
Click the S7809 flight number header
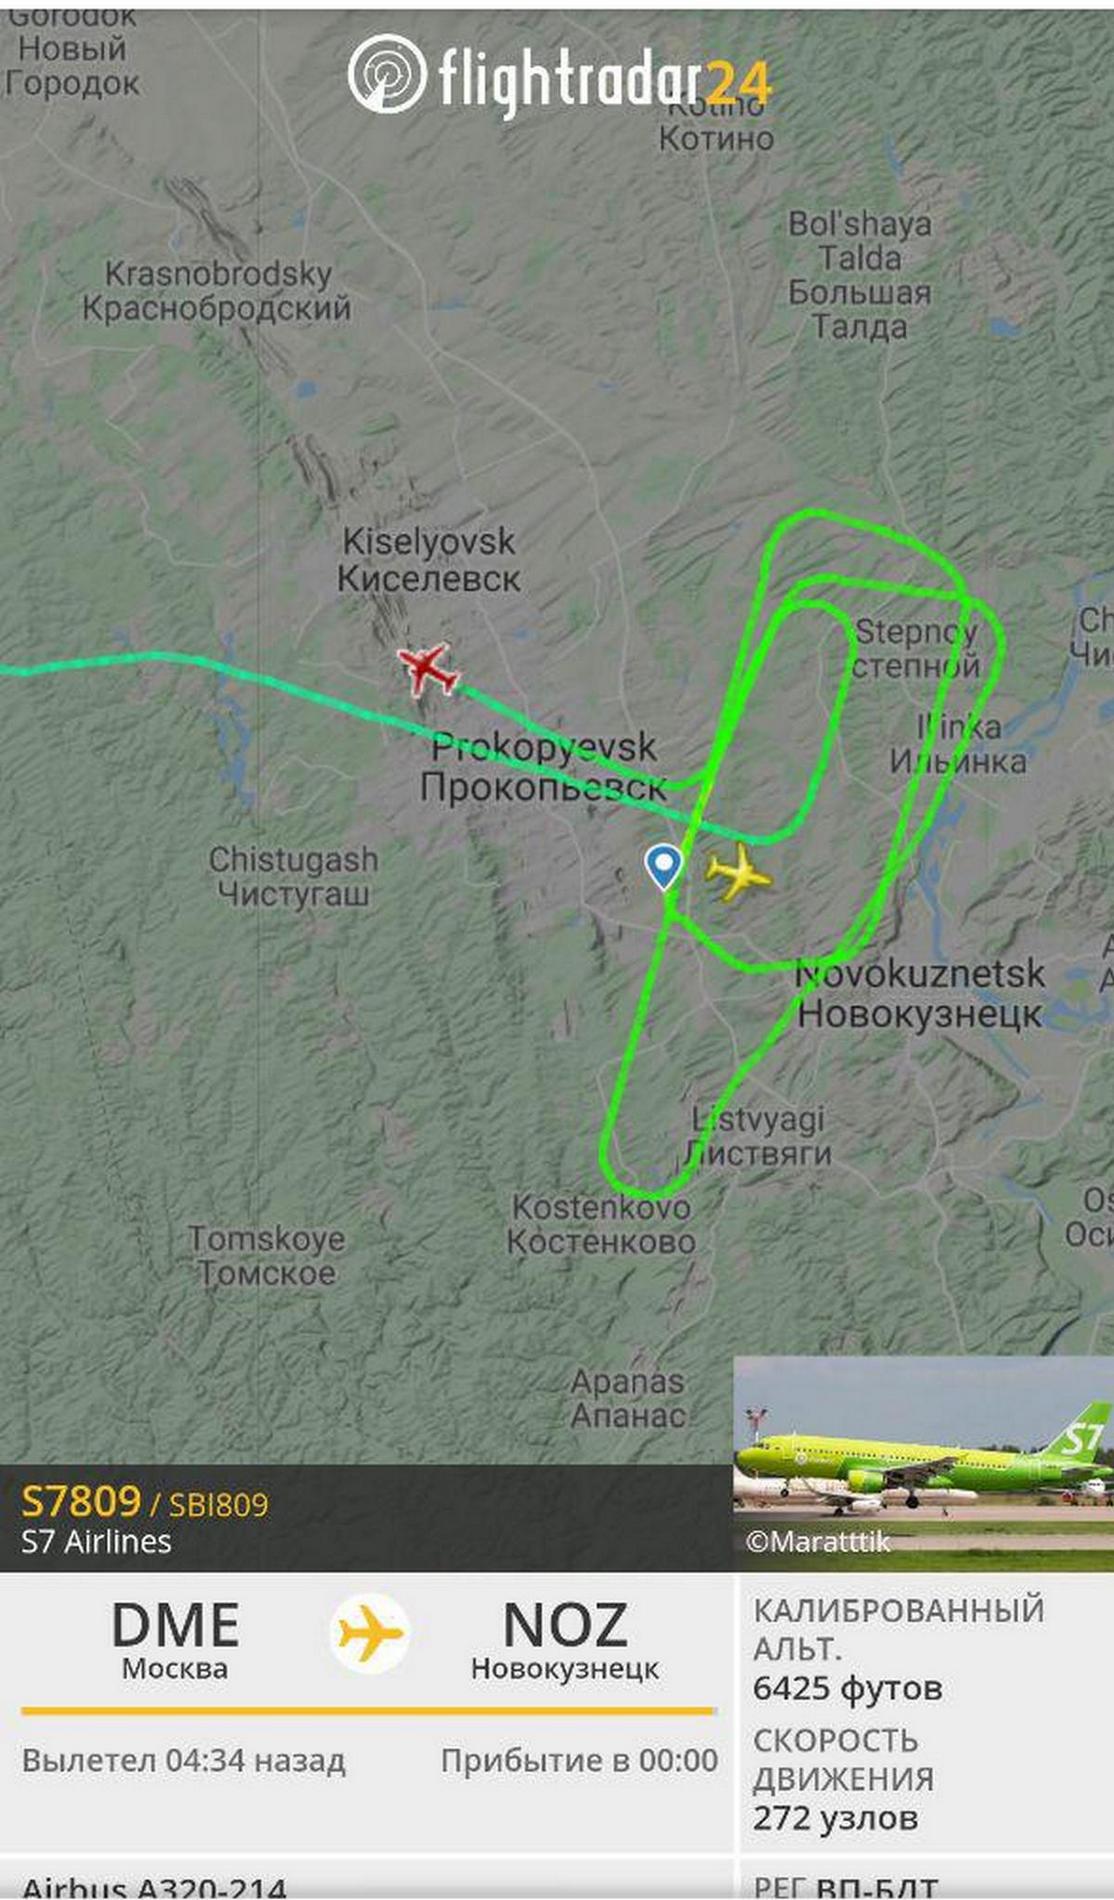coord(81,1502)
